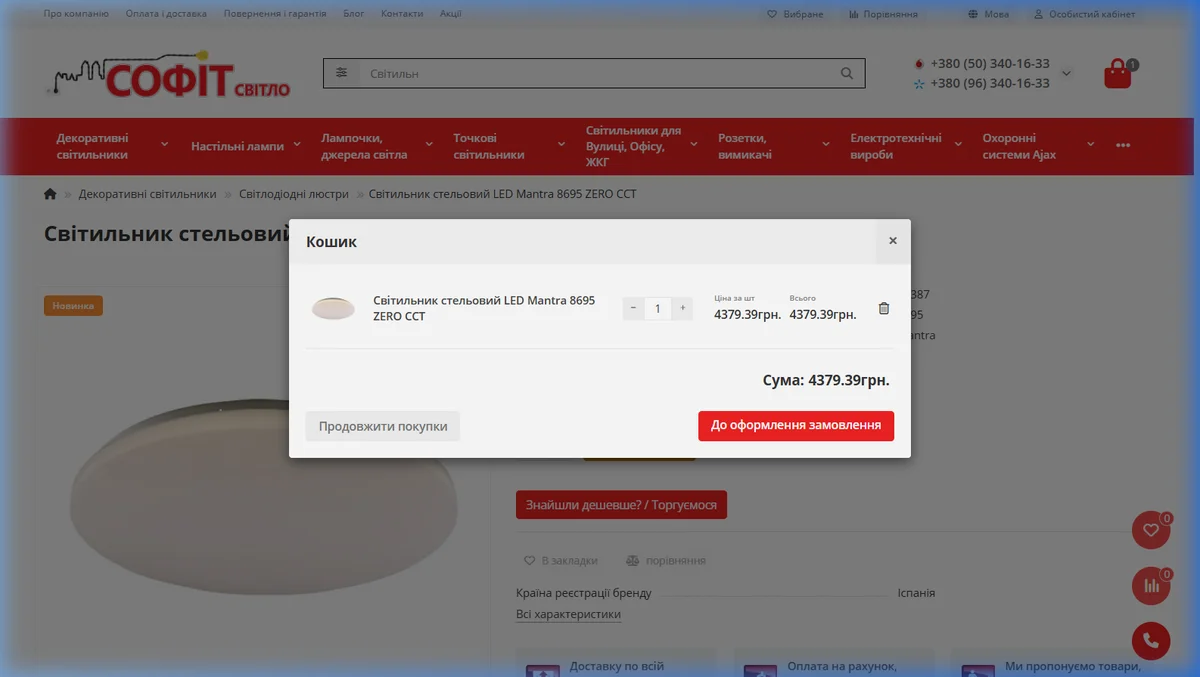Call number +380 (50) 340-16-33
The image size is (1200, 677).
(x=990, y=63)
